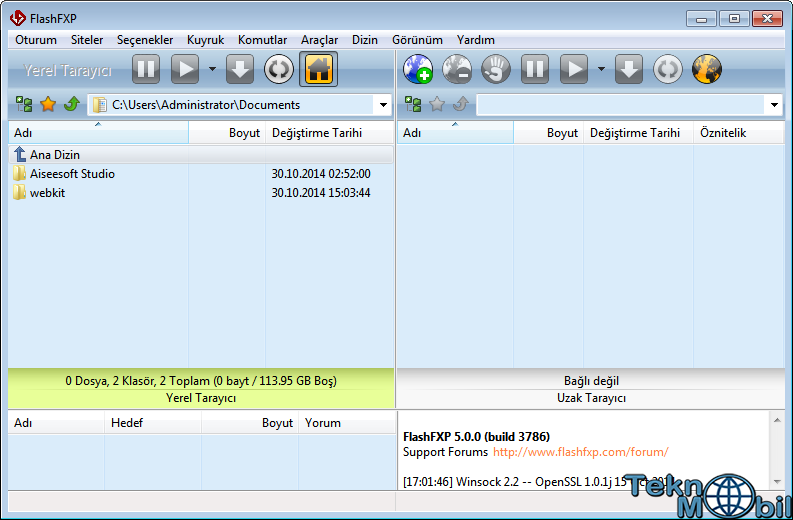Pause the remote pane transfer
This screenshot has width=793, height=520.
535,69
